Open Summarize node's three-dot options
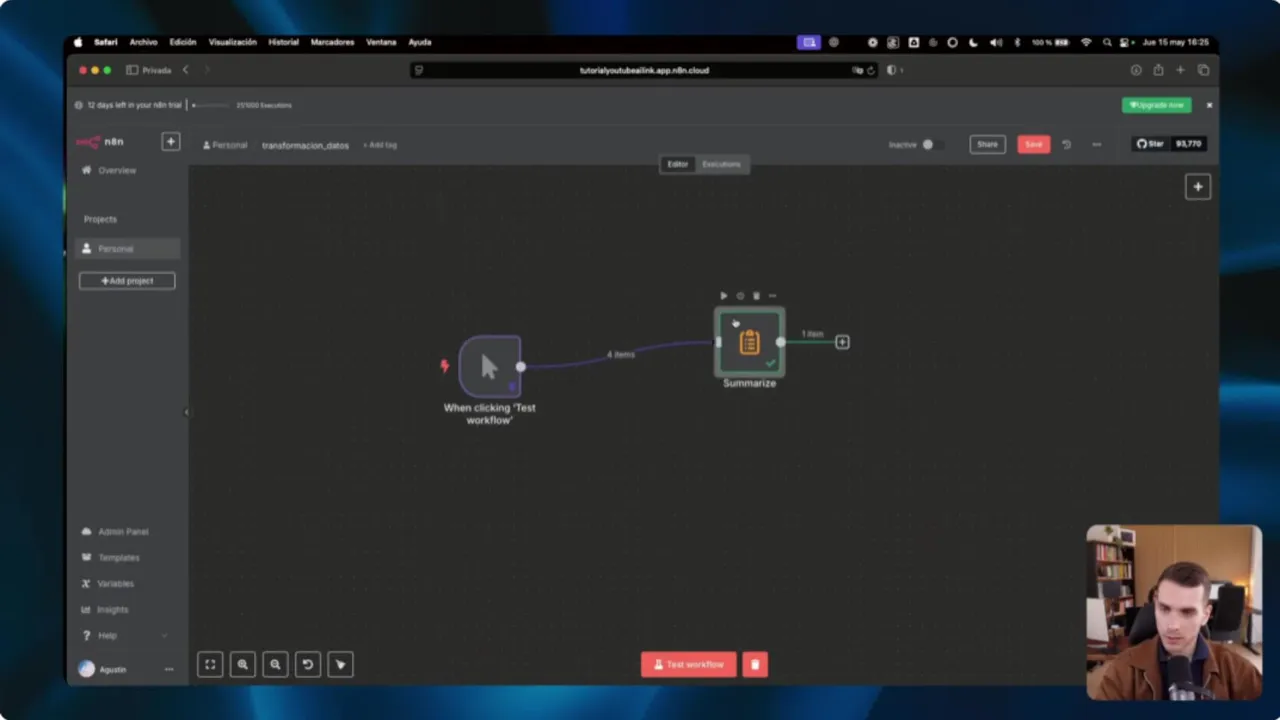The image size is (1280, 720). tap(772, 296)
